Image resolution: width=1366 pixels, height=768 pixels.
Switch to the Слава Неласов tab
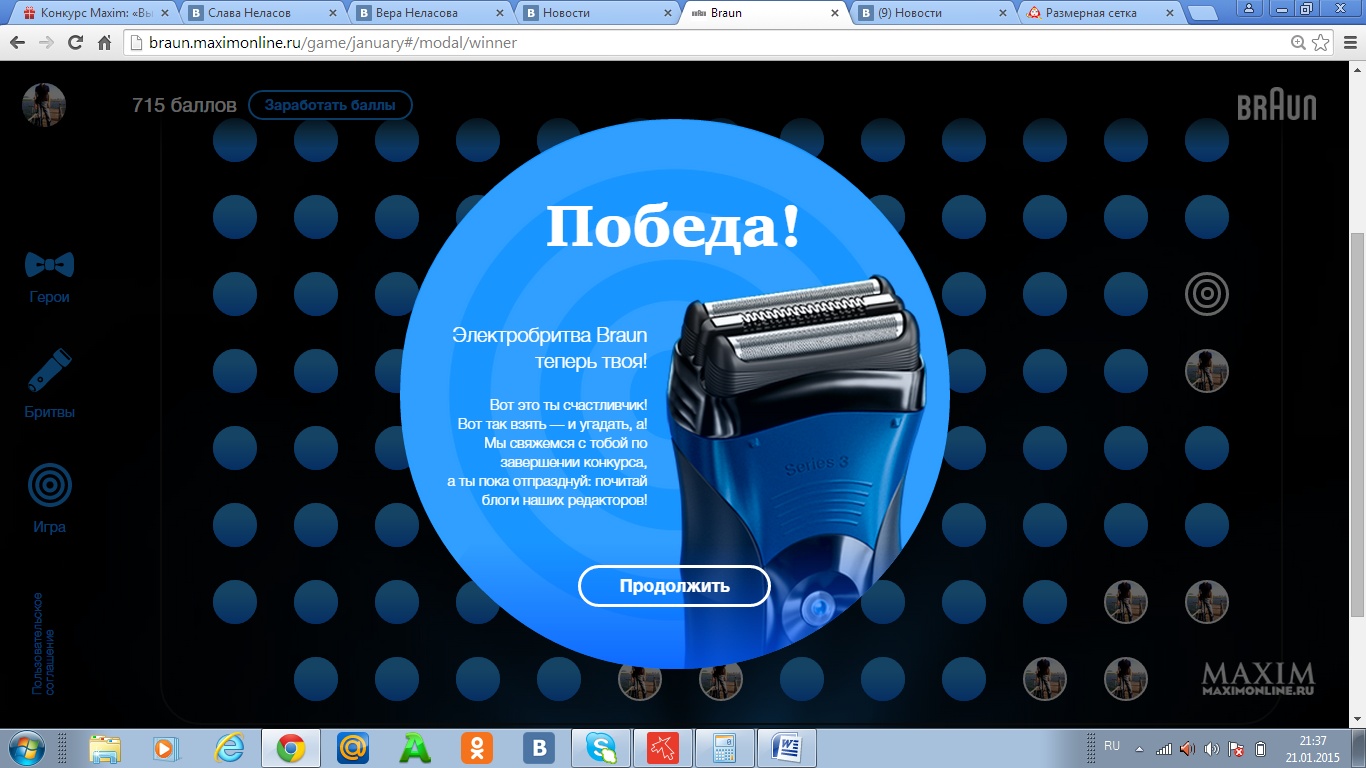pos(260,13)
